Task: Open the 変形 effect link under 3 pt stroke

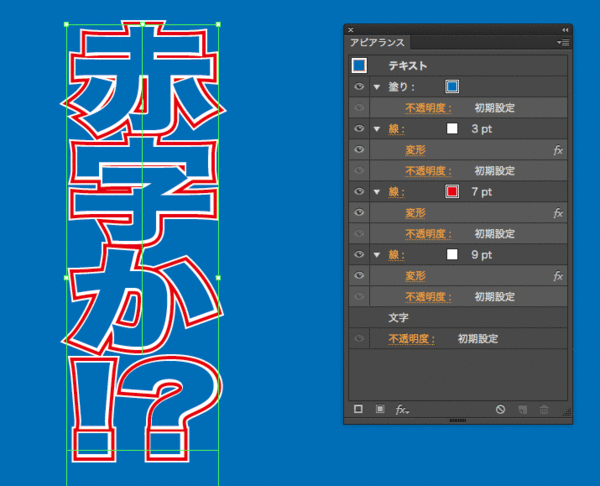Action: [x=416, y=150]
